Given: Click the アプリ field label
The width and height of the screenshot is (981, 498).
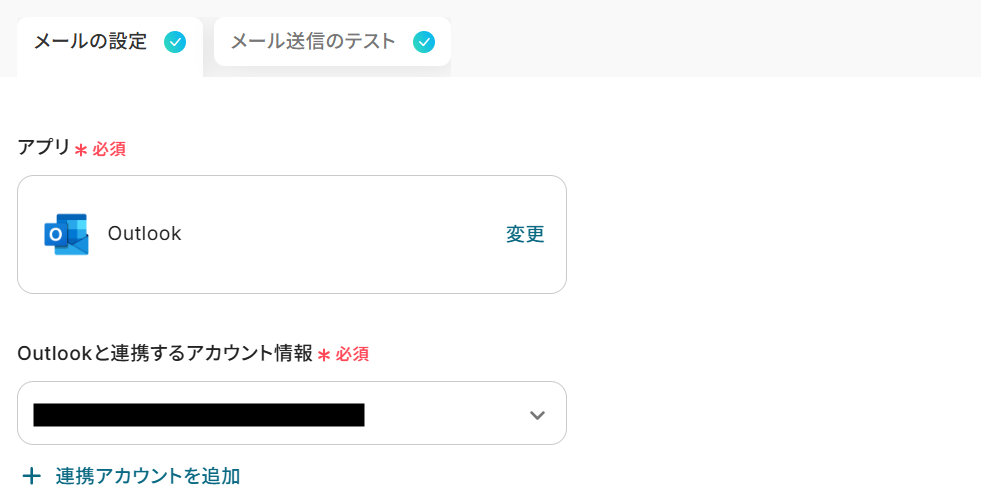Looking at the screenshot, I should pos(44,148).
